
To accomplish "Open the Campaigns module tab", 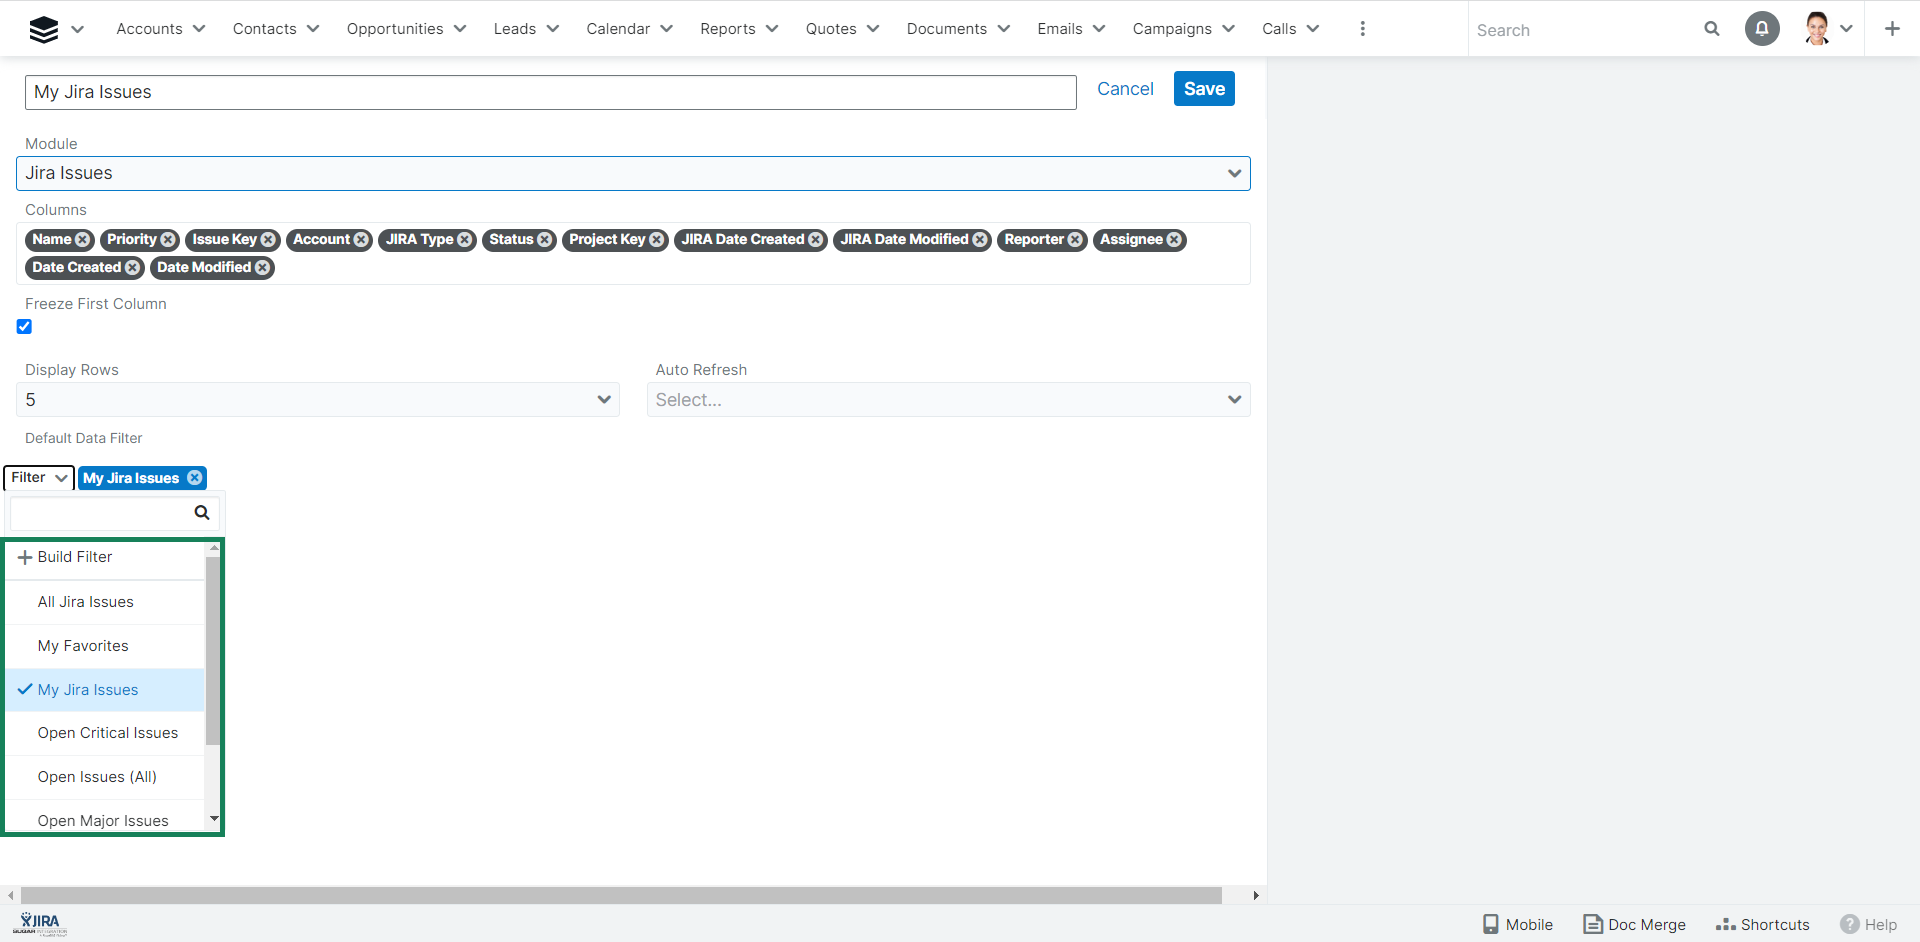I will tap(1172, 29).
